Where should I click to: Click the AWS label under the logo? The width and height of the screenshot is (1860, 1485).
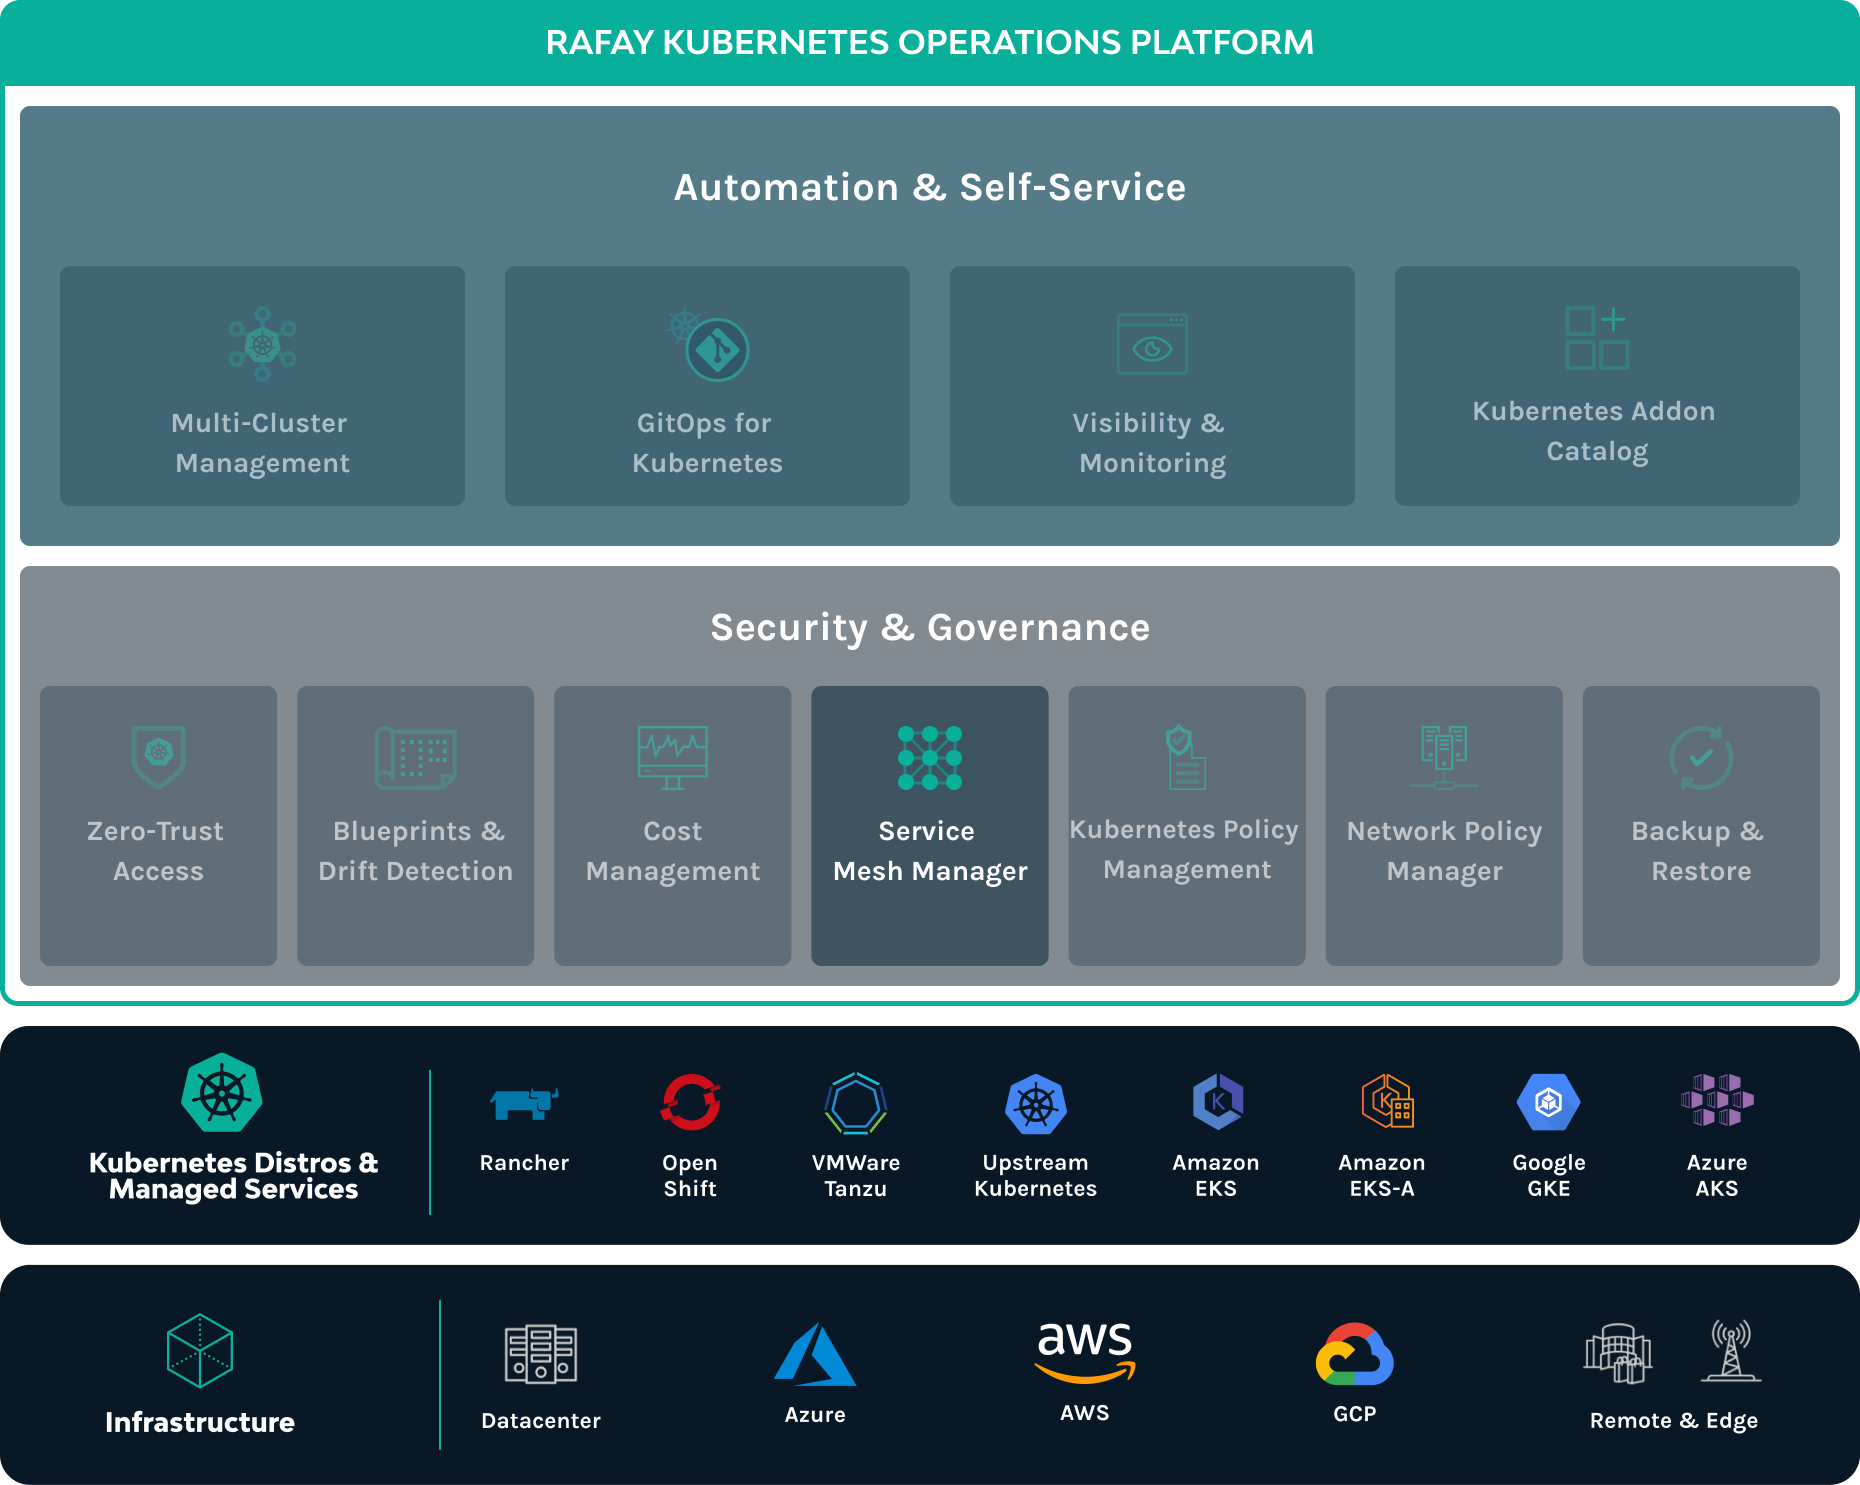(x=1085, y=1412)
